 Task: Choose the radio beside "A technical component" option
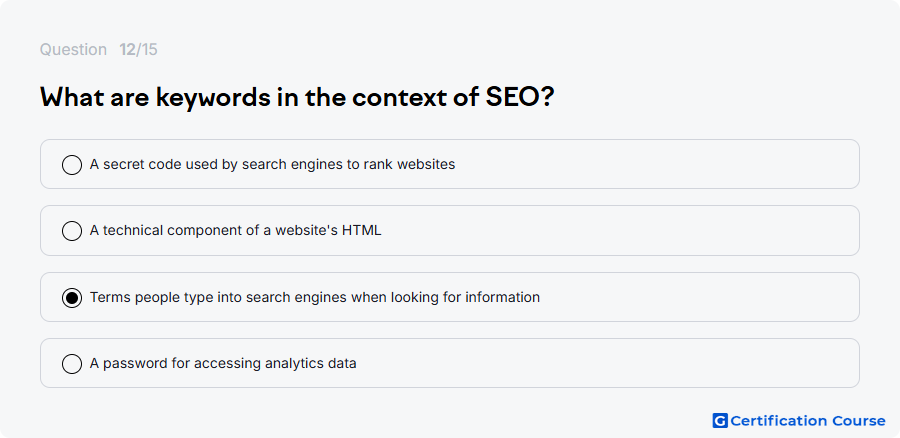[72, 231]
